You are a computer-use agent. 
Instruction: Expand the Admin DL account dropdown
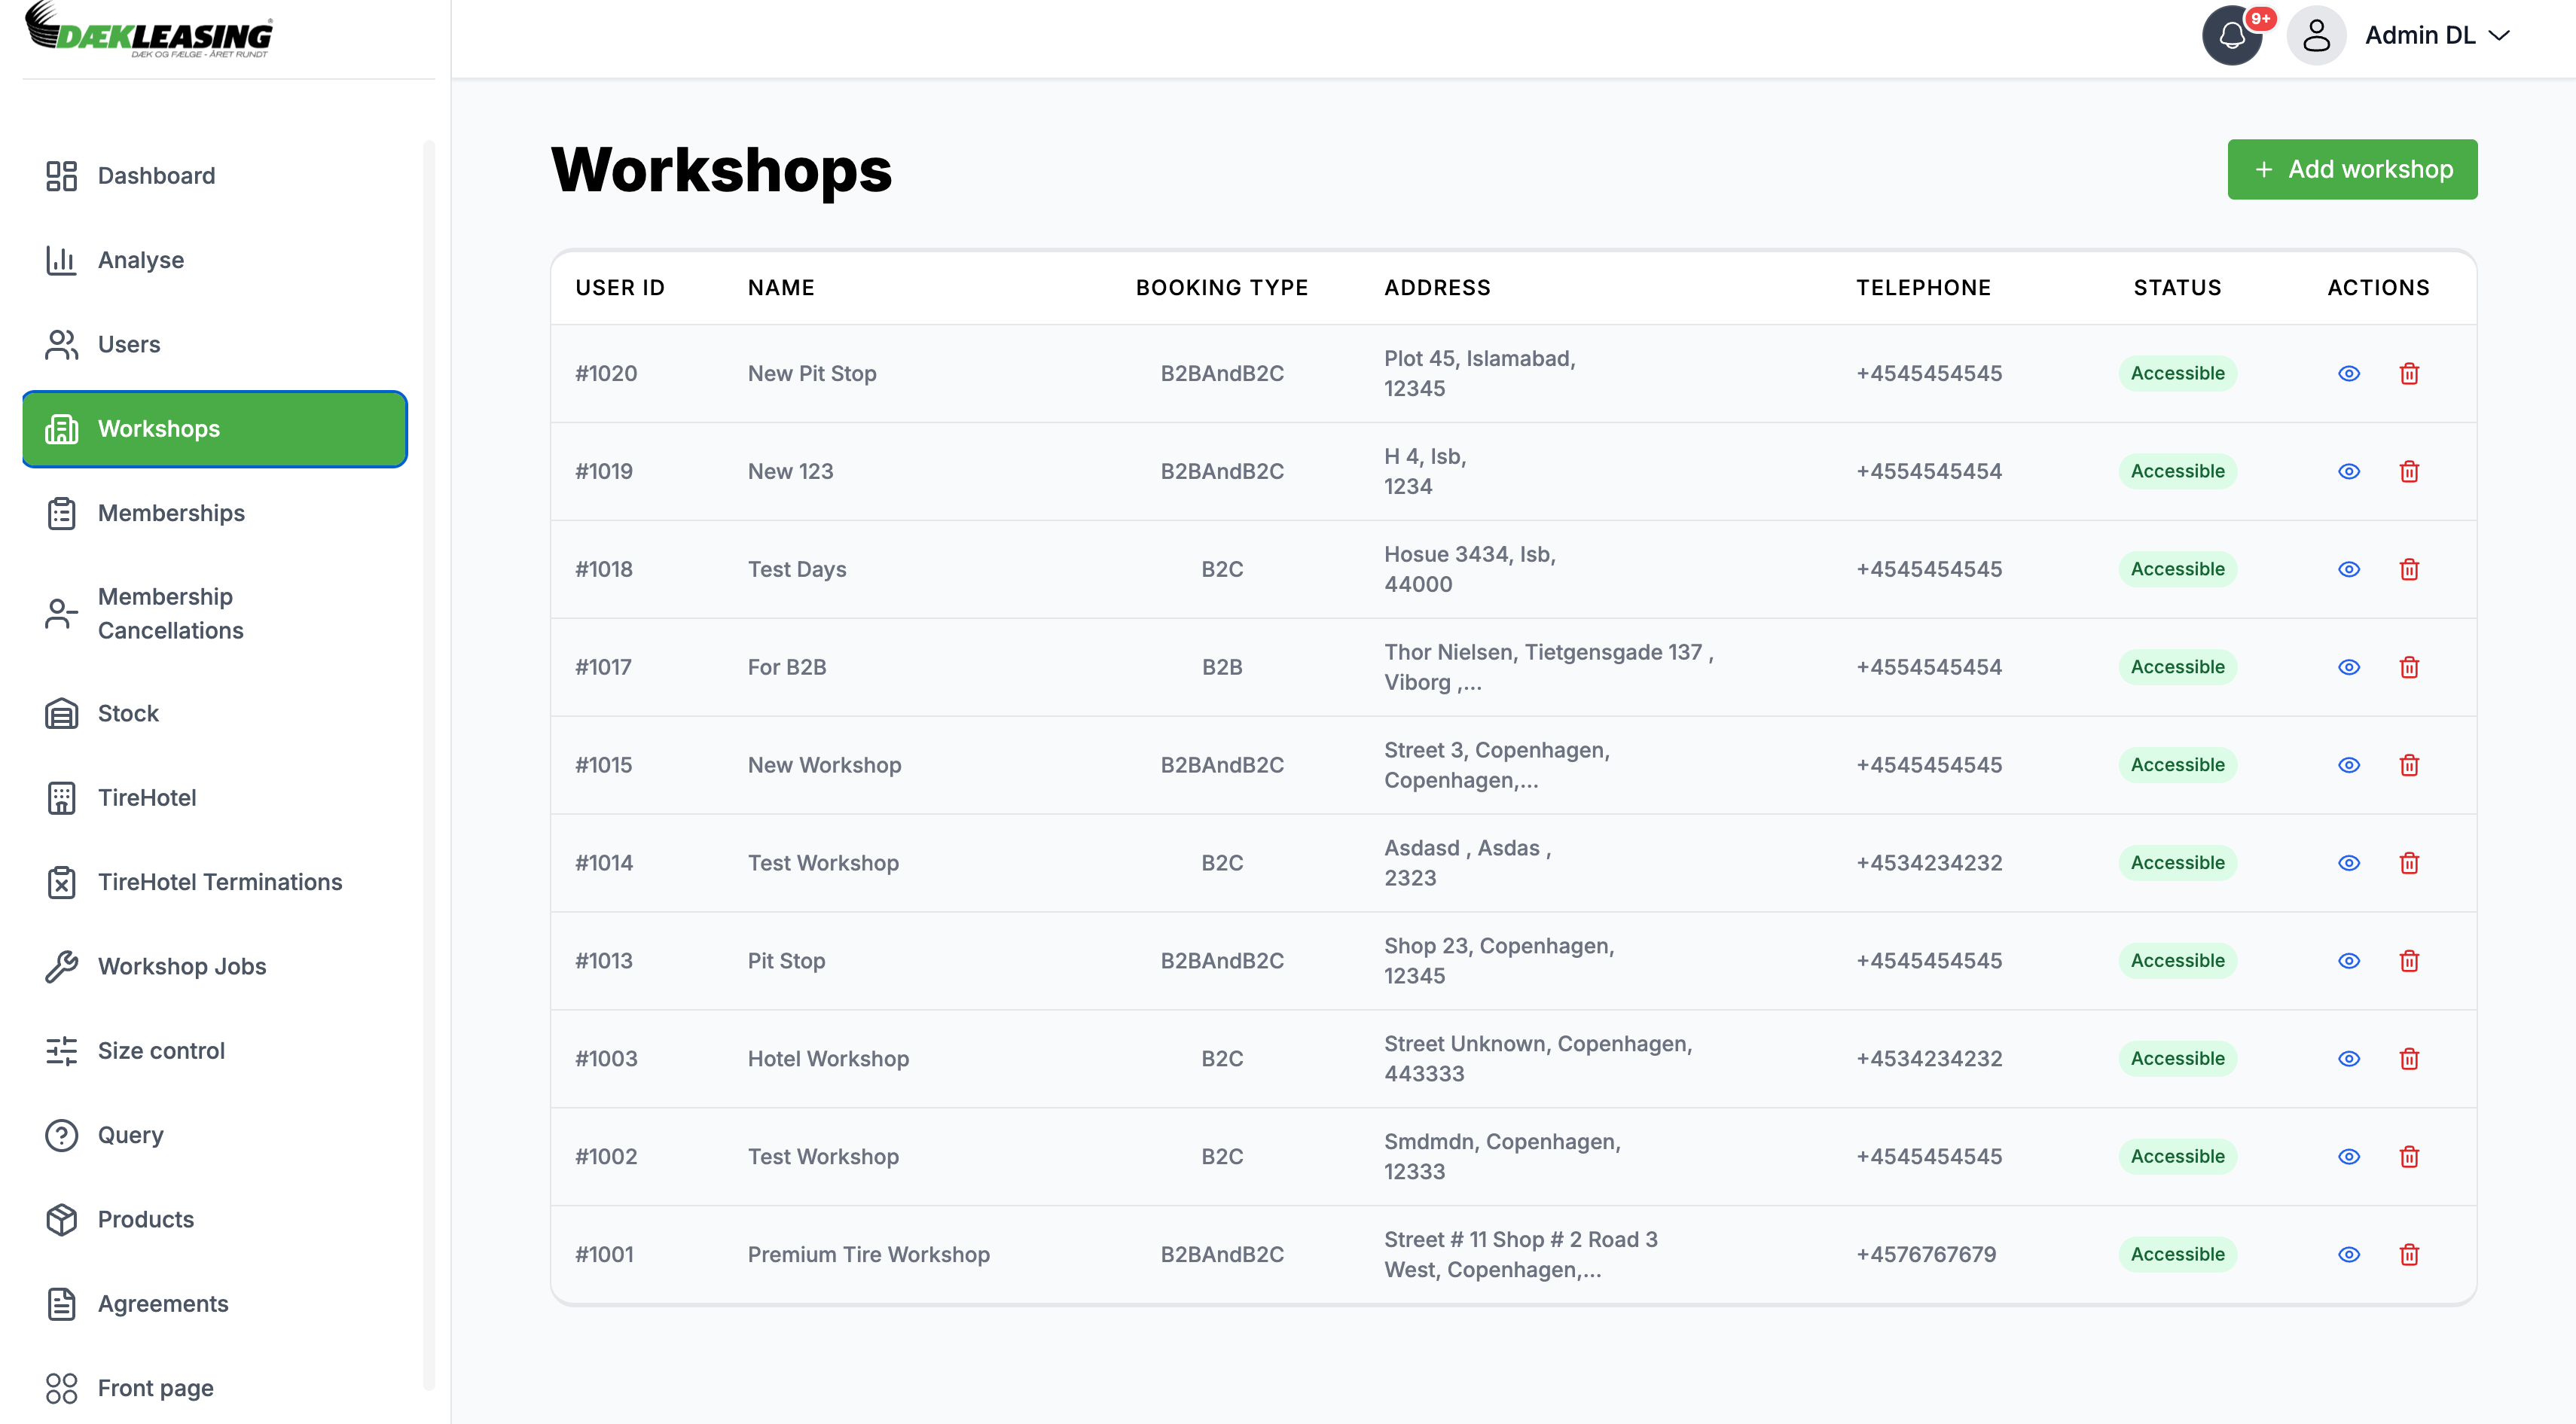pyautogui.click(x=2437, y=36)
